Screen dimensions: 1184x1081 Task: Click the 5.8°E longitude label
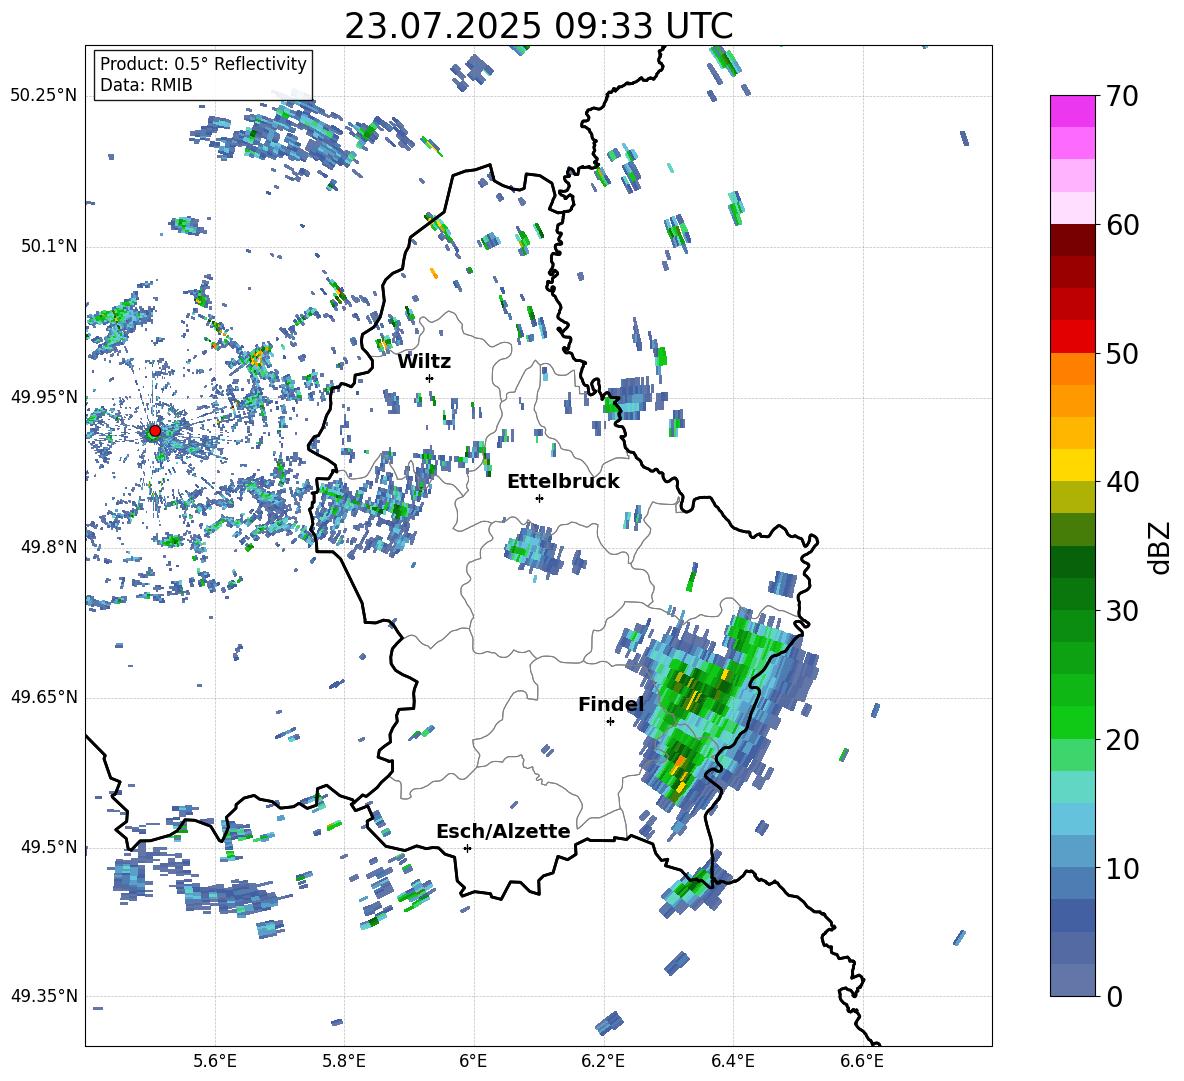[344, 1061]
